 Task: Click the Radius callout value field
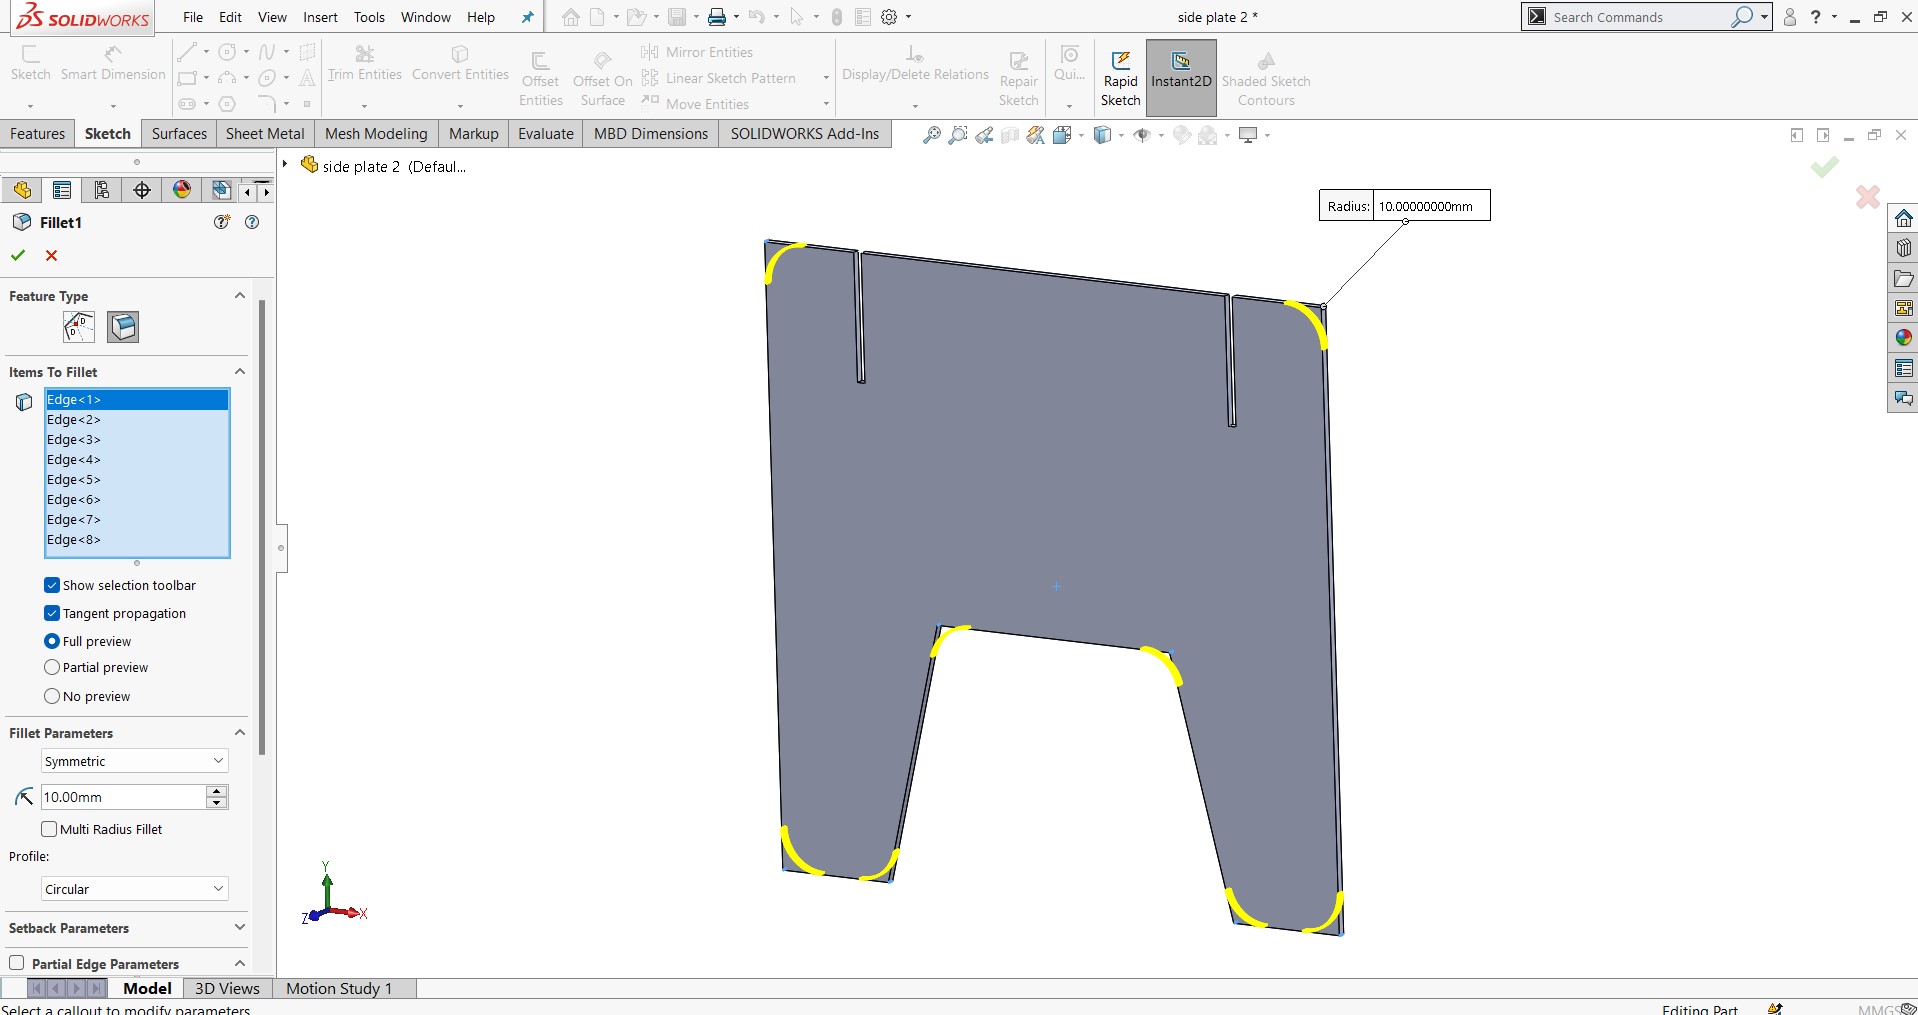[1431, 206]
